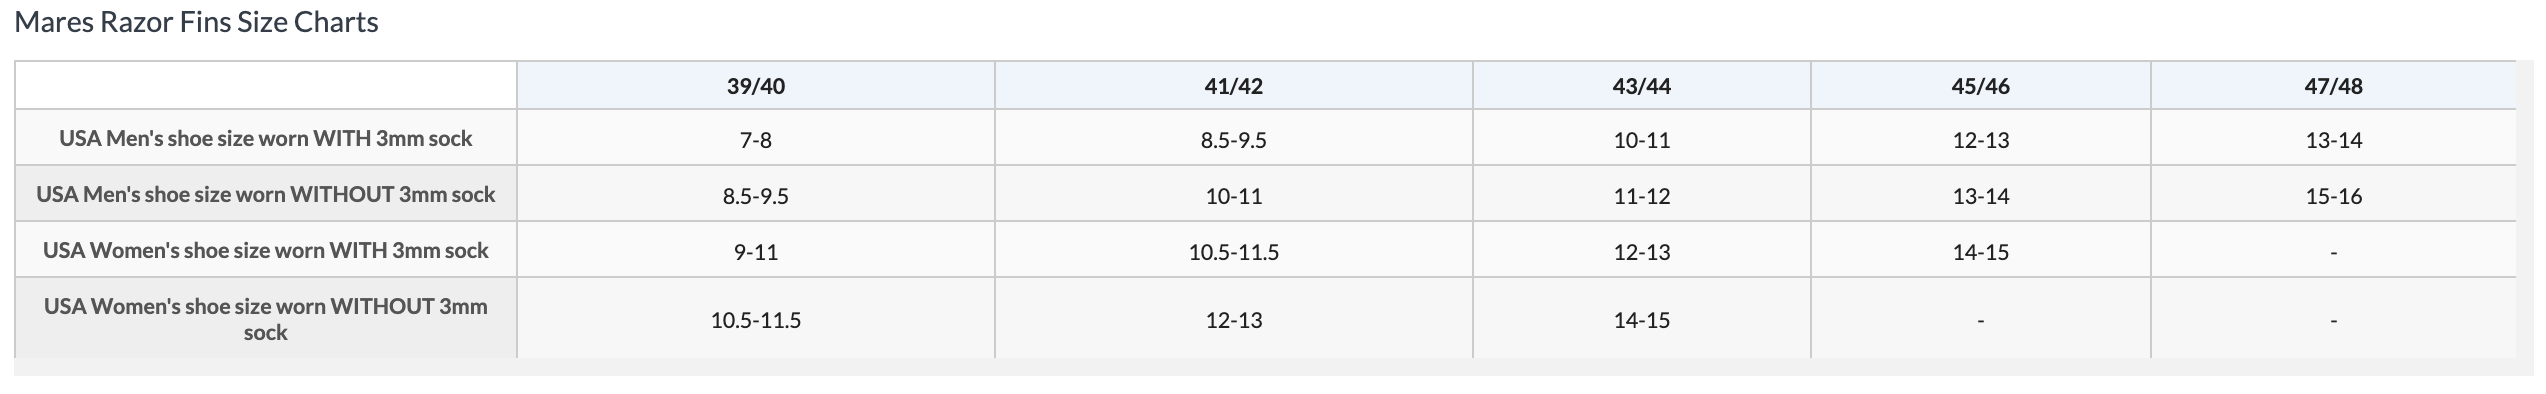Click the Mares Razor Fins Size Charts heading
The image size is (2546, 394).
[196, 22]
